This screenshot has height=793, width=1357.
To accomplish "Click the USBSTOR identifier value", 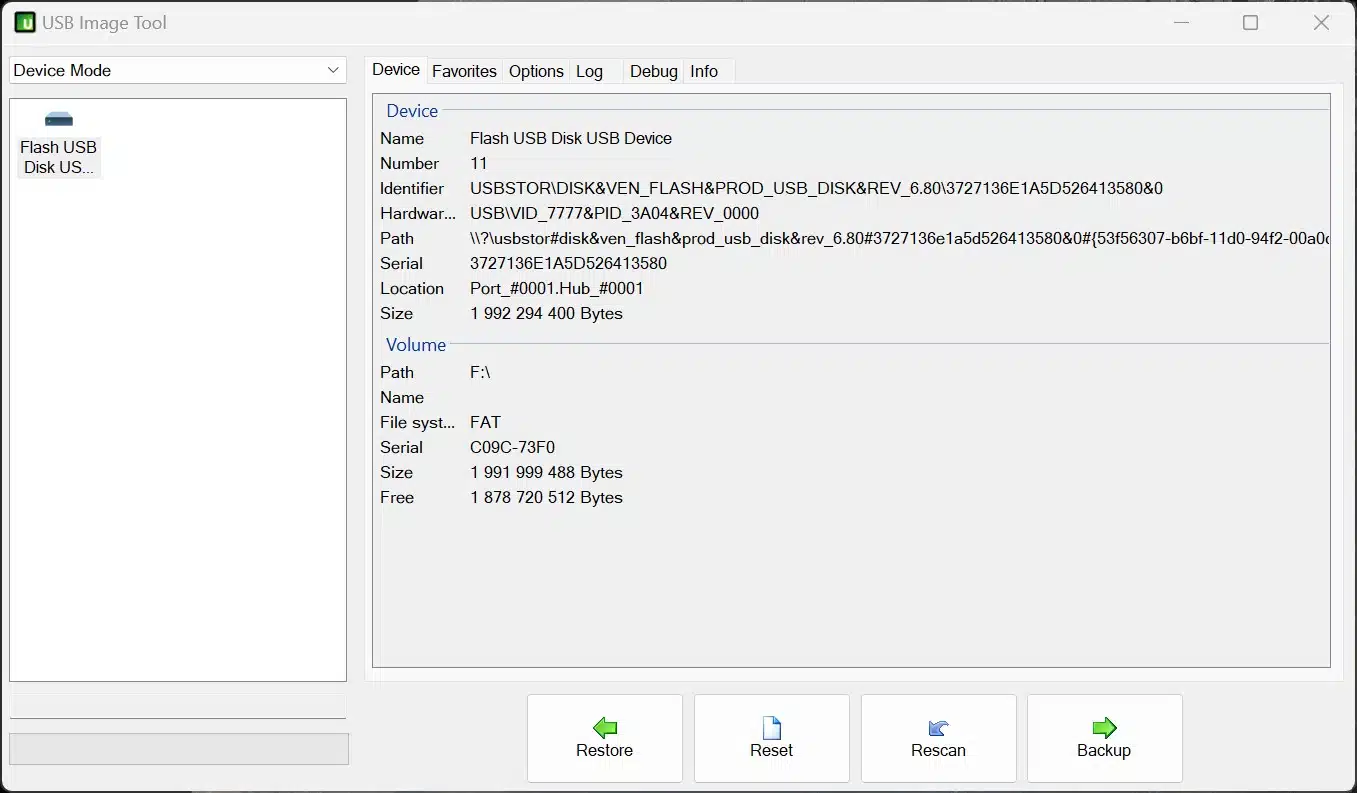I will coord(816,188).
